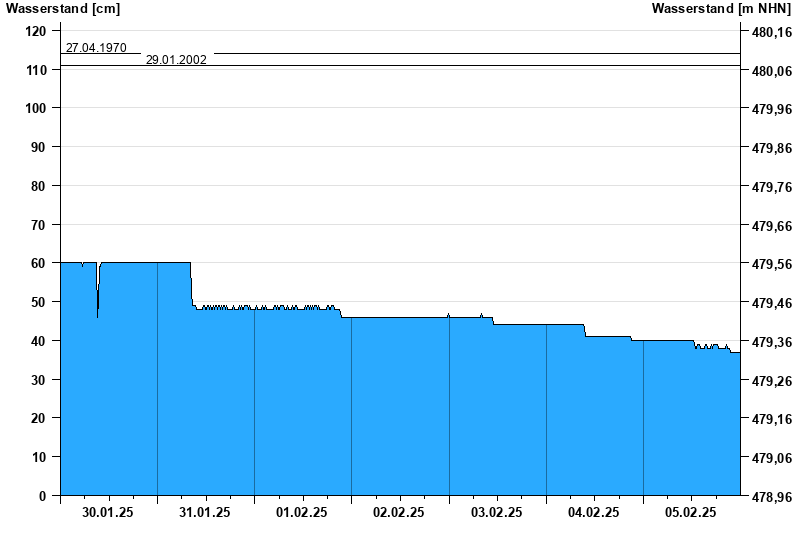This screenshot has width=800, height=550.
Task: Click the 0 value on left axis
Action: 42,496
